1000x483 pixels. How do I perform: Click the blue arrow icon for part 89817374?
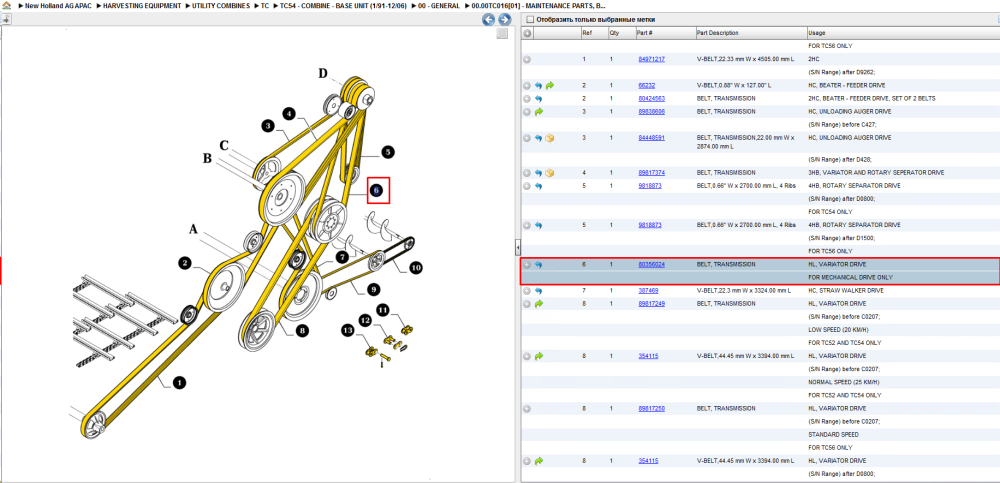(x=538, y=173)
